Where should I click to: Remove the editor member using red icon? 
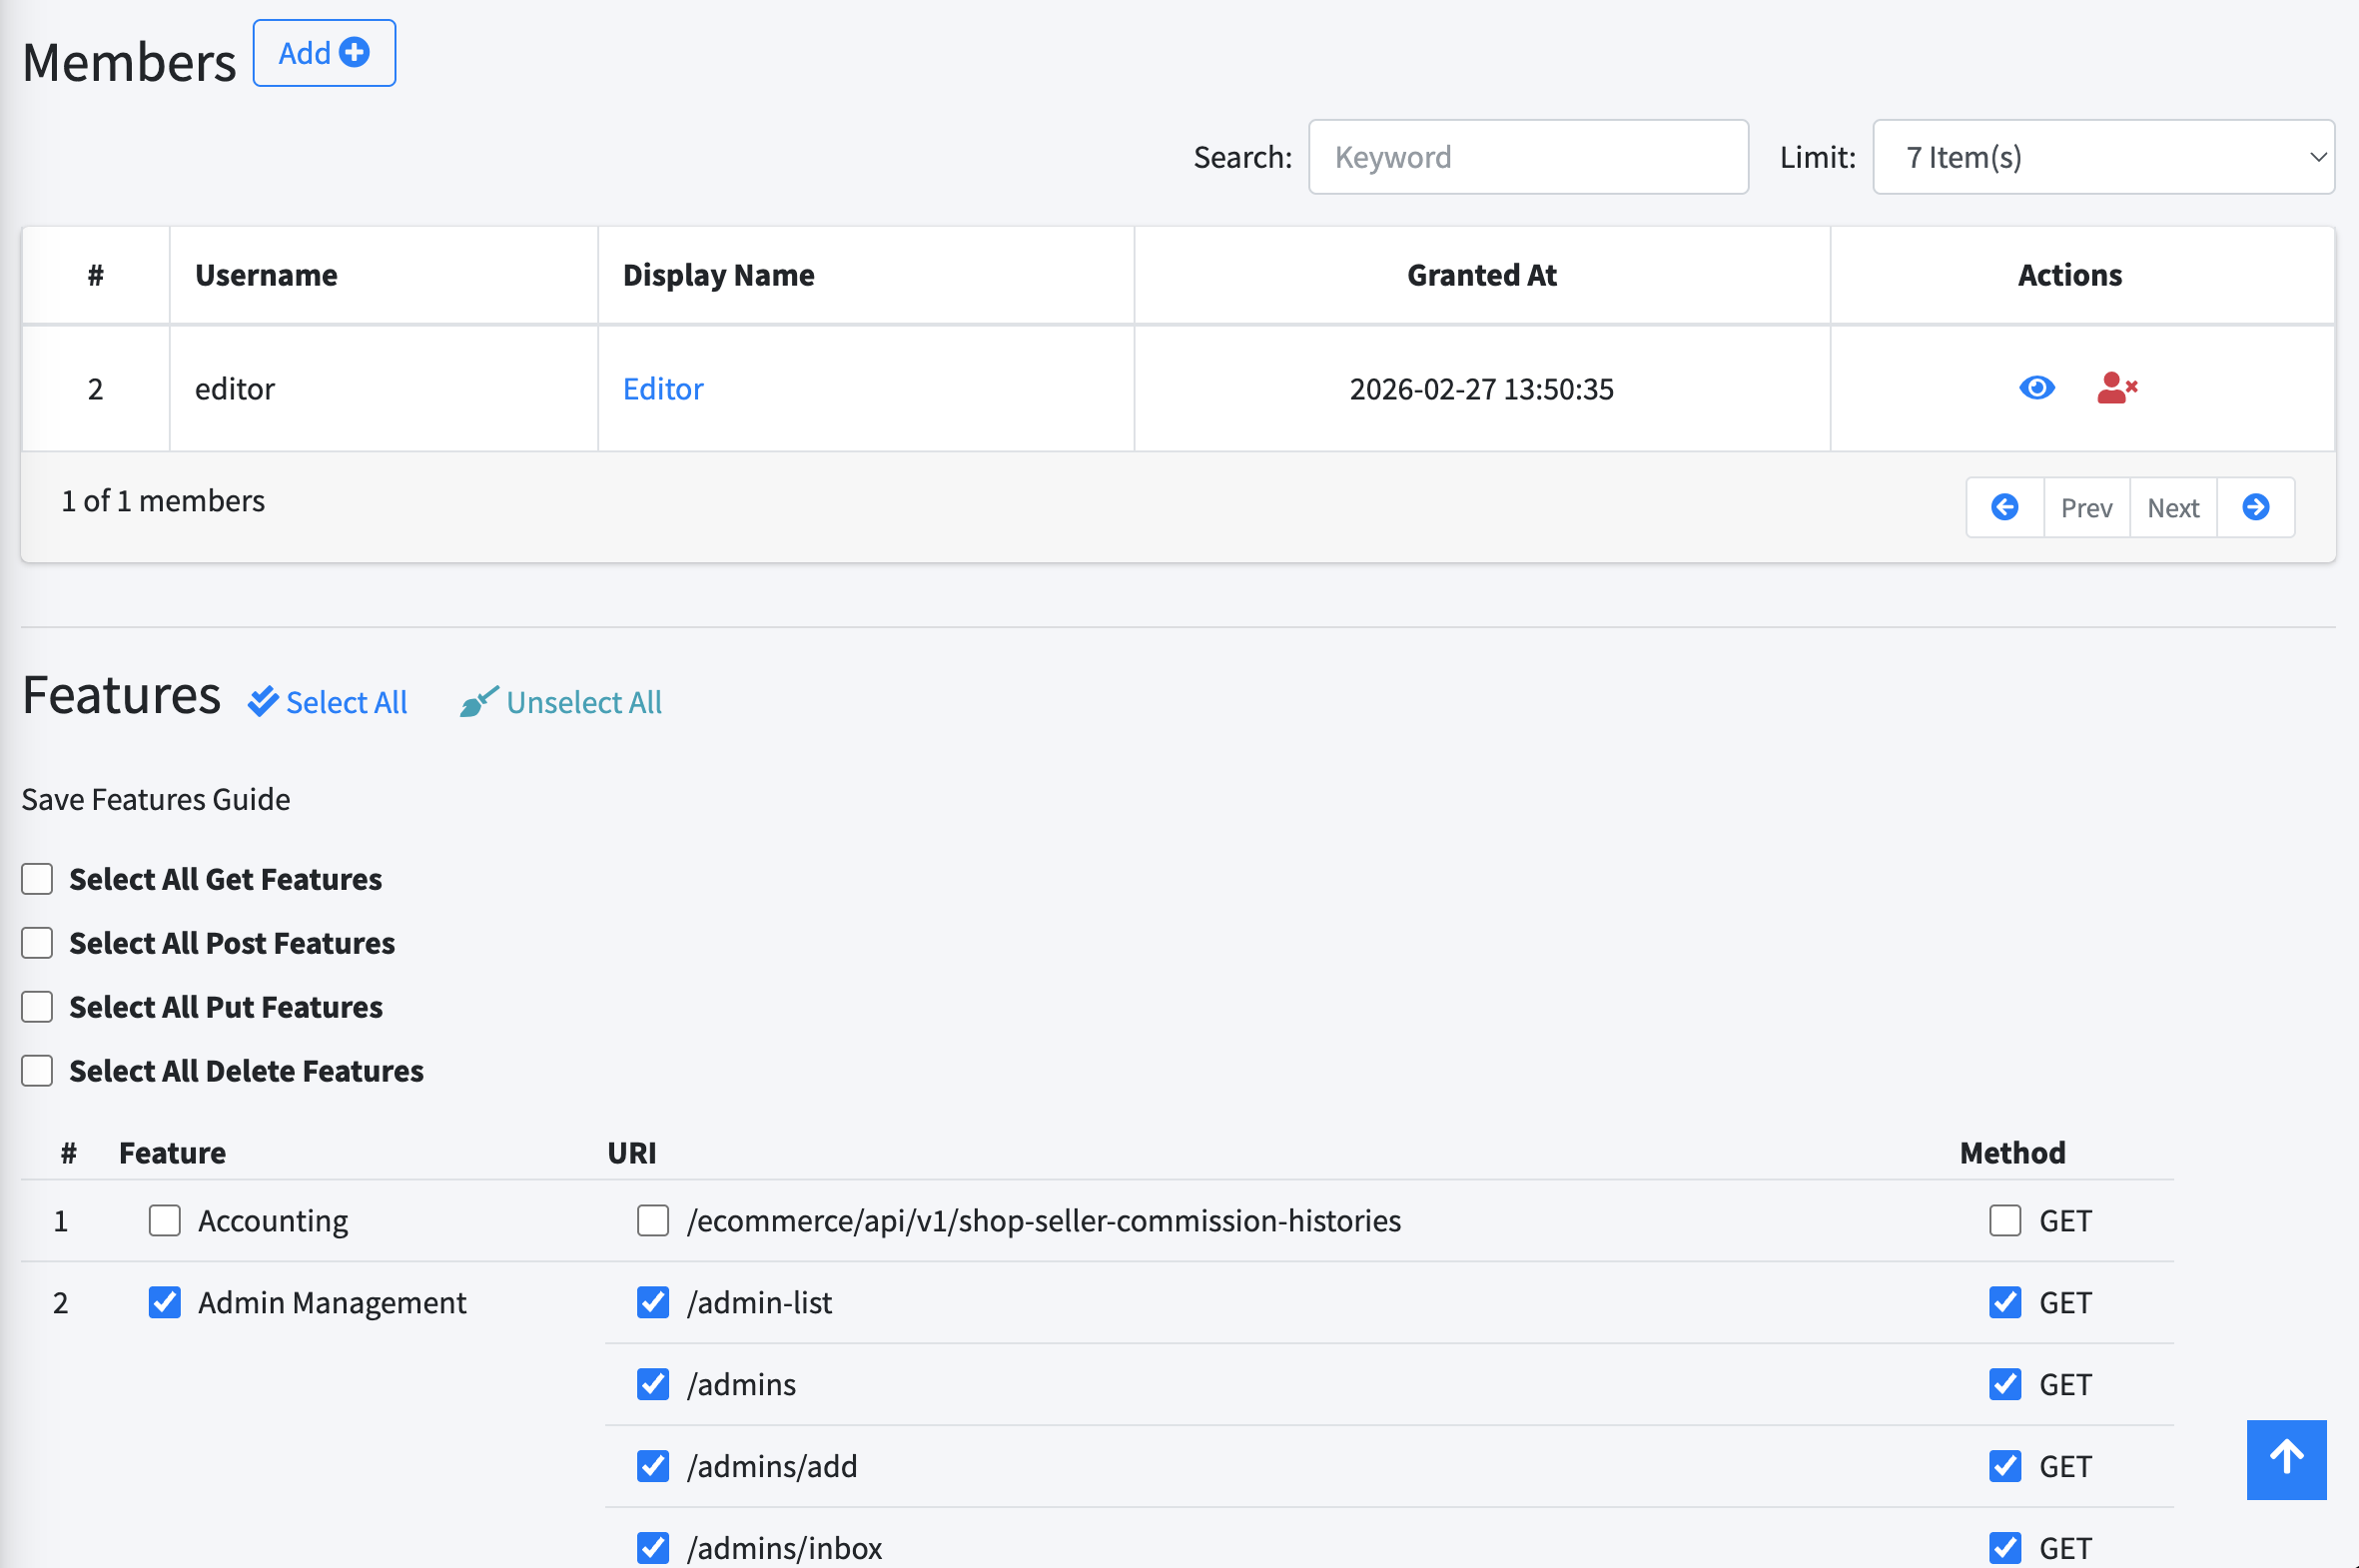(2117, 388)
